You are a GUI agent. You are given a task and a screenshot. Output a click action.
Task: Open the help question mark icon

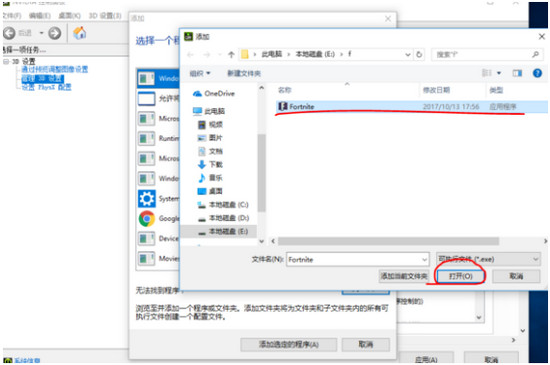[x=537, y=73]
